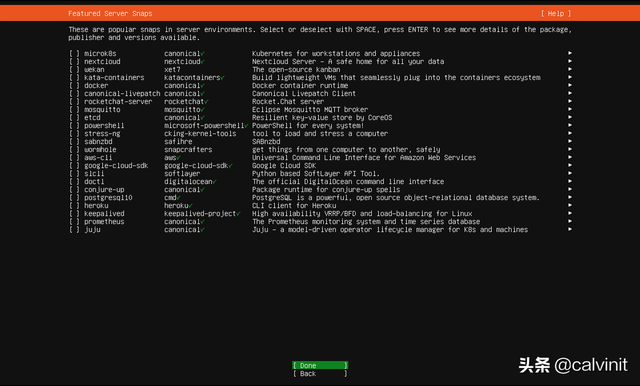Viewport: 640px width, 386px height.
Task: Toggle the microk8s snap checkbox
Action: [74, 53]
